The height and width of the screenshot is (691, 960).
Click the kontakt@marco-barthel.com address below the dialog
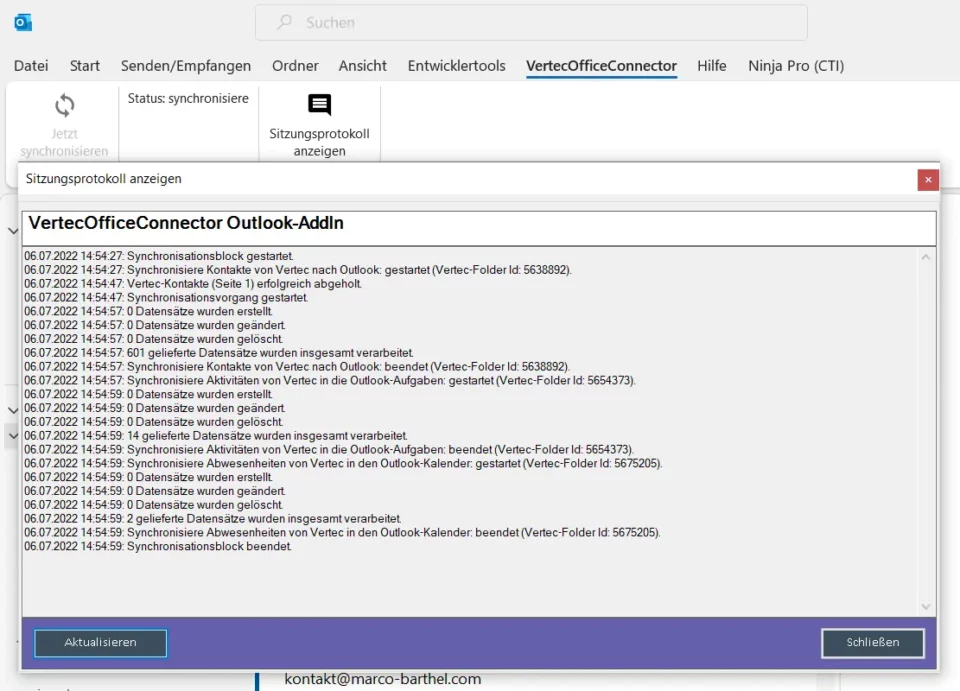click(383, 679)
